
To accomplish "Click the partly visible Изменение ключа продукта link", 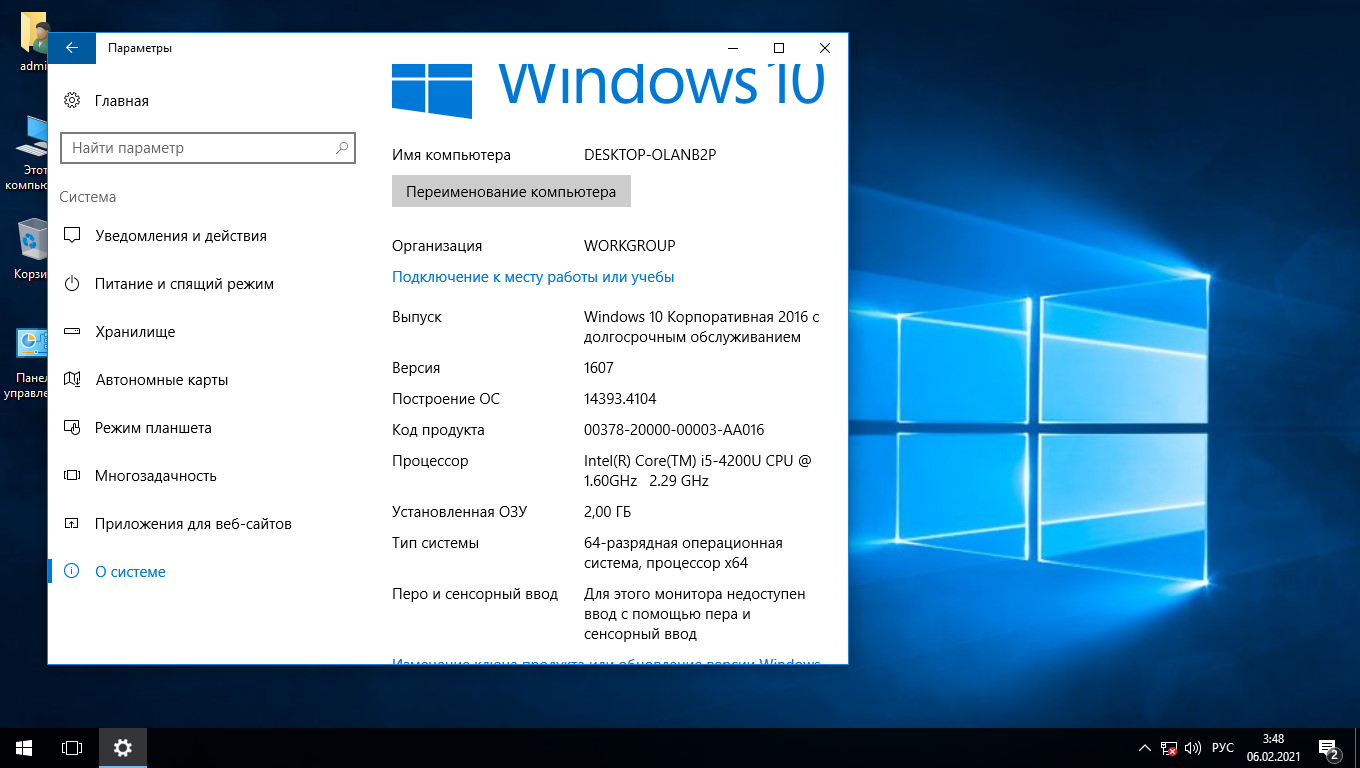I will 606,661.
